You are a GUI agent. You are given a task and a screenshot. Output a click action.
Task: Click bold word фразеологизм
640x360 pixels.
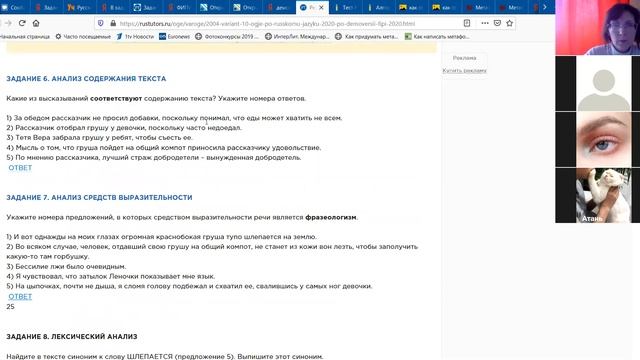click(x=331, y=217)
